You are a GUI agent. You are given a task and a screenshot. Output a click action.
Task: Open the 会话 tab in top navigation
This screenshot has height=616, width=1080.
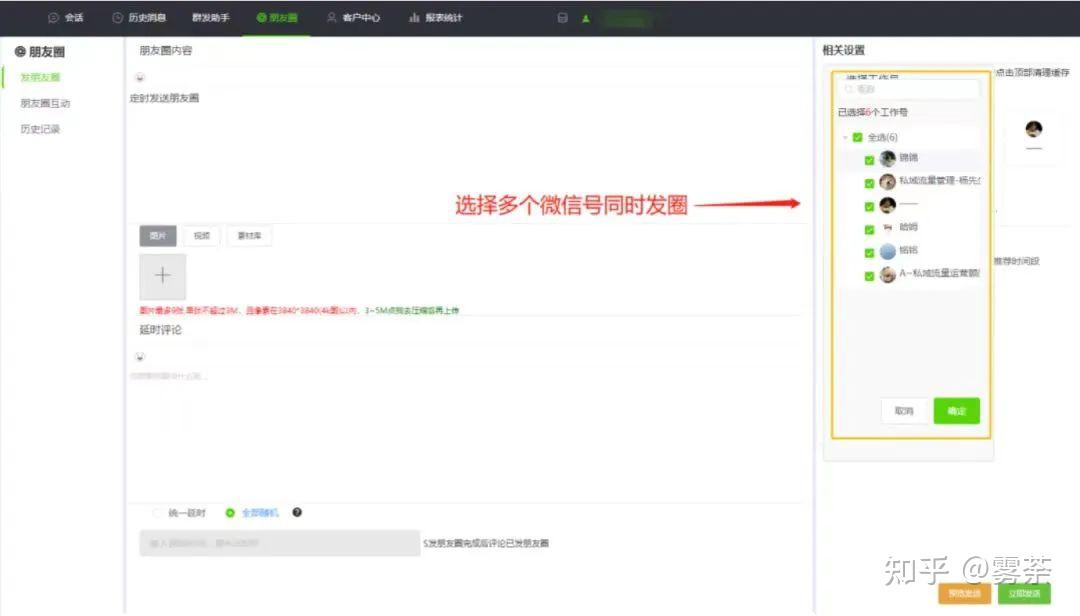pos(66,18)
